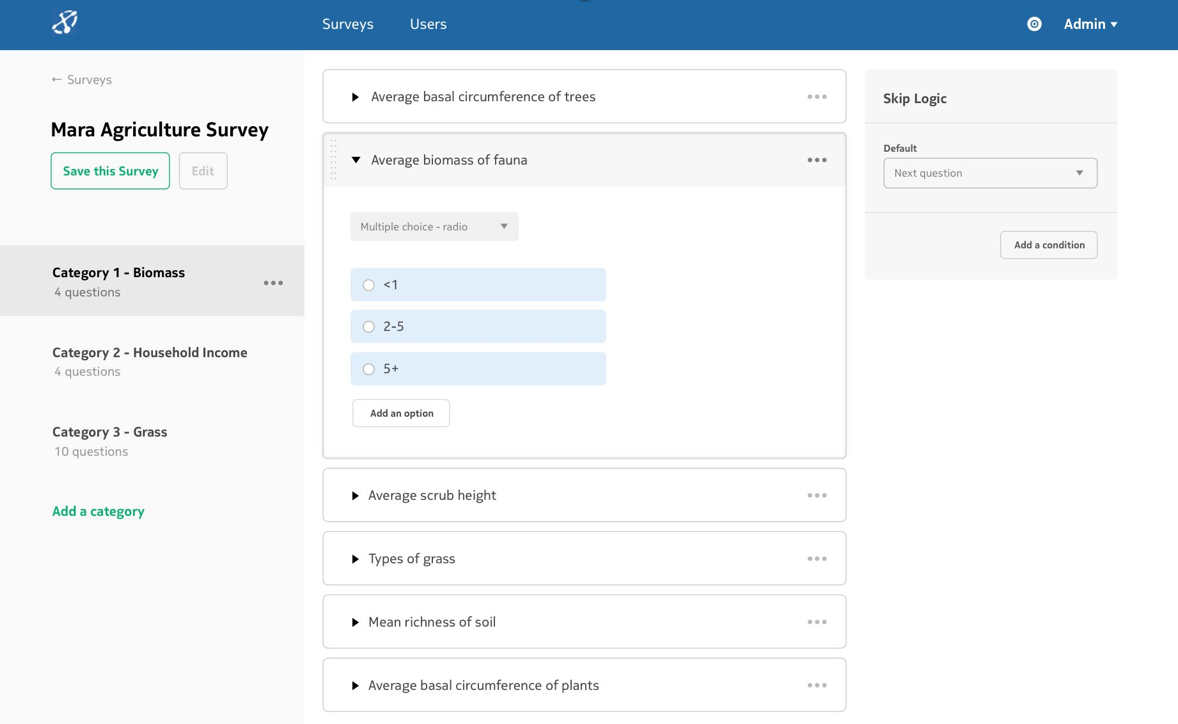Click the Save this Survey button
The image size is (1178, 724).
pos(110,171)
